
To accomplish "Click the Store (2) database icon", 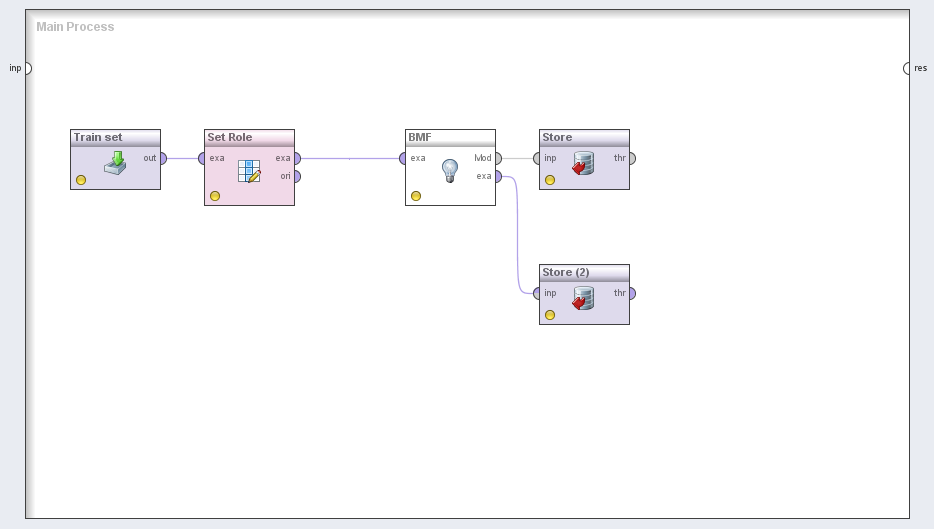I will click(583, 298).
